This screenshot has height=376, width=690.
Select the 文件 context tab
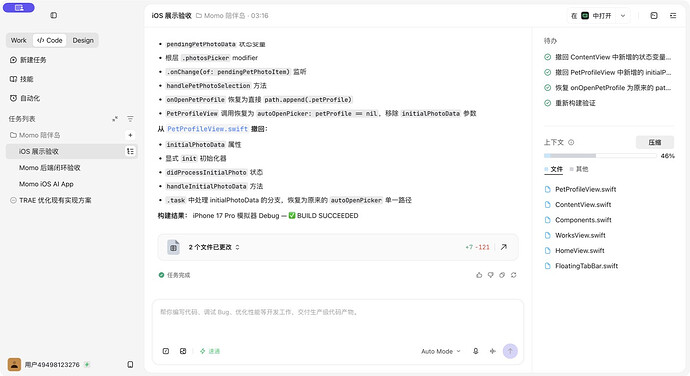pyautogui.click(x=554, y=169)
